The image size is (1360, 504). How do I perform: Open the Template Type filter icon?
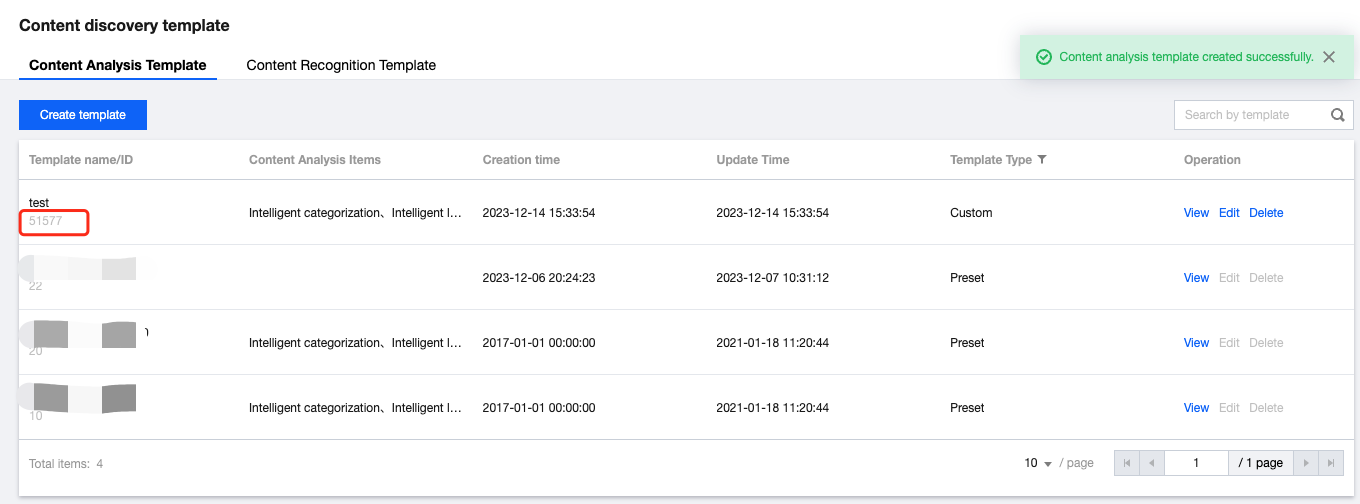click(1042, 160)
